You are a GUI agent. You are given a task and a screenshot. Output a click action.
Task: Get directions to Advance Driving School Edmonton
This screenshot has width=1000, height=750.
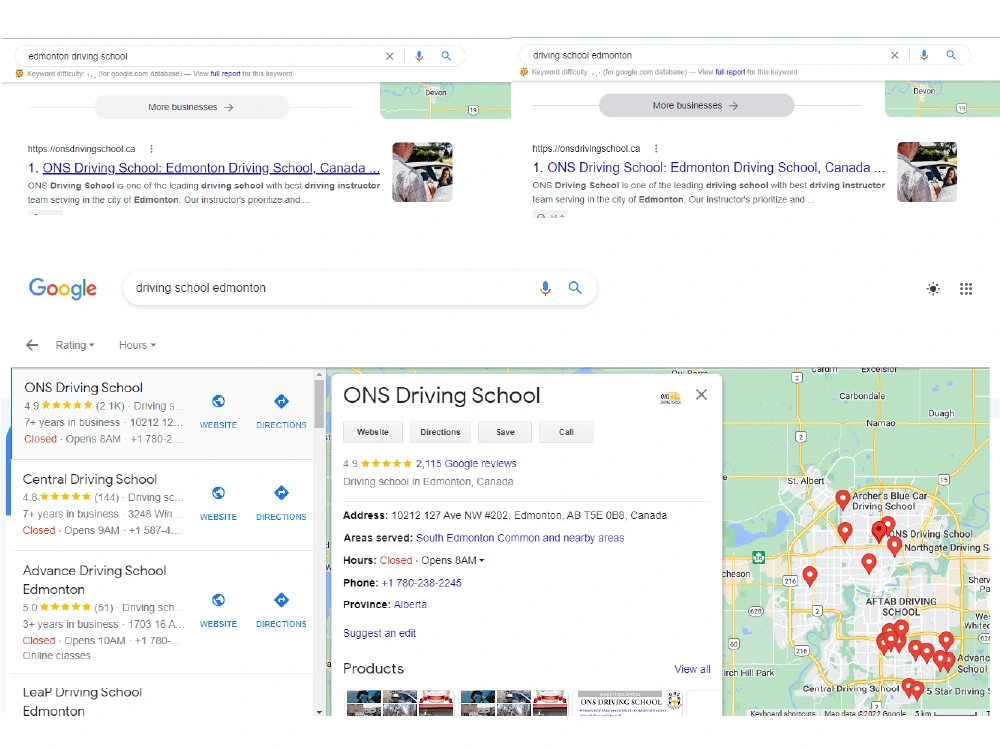pyautogui.click(x=281, y=610)
